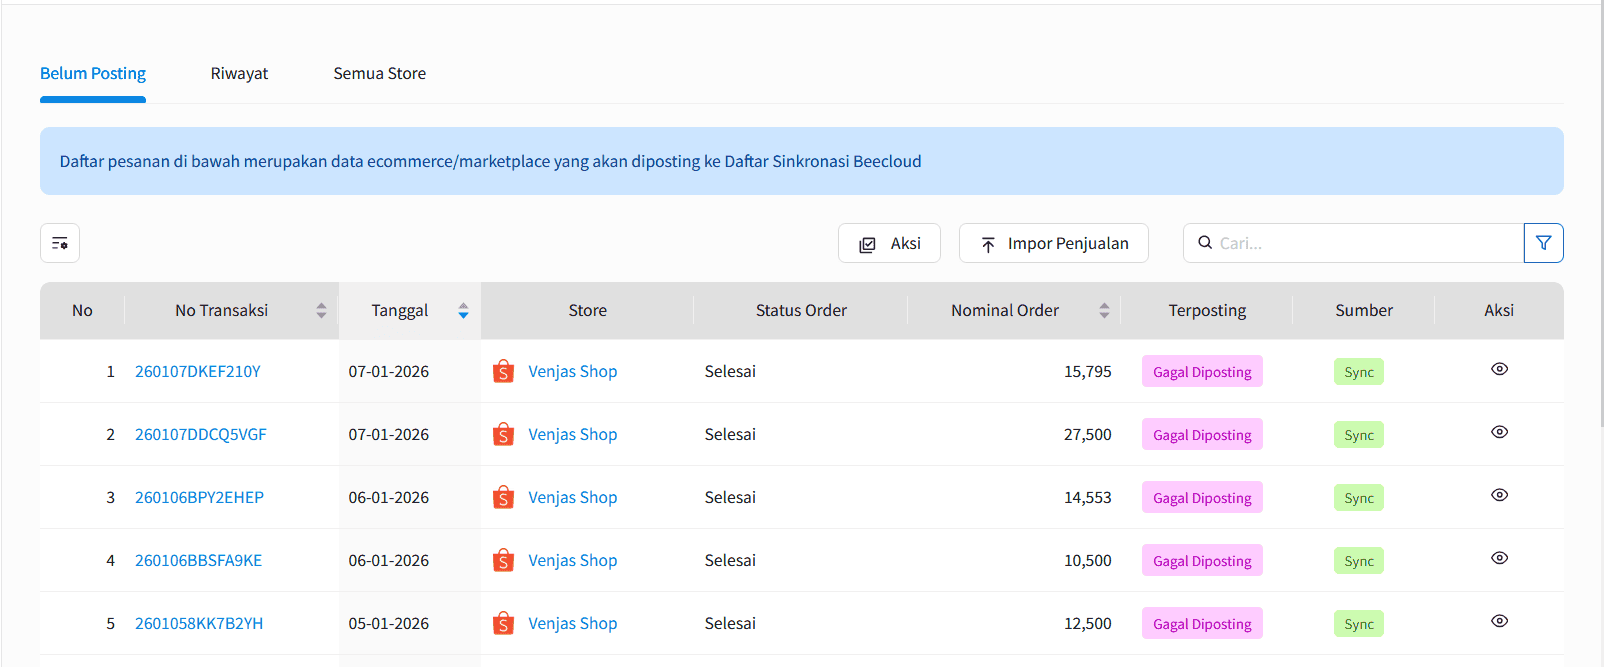Select the Belum Posting tab

tap(93, 74)
